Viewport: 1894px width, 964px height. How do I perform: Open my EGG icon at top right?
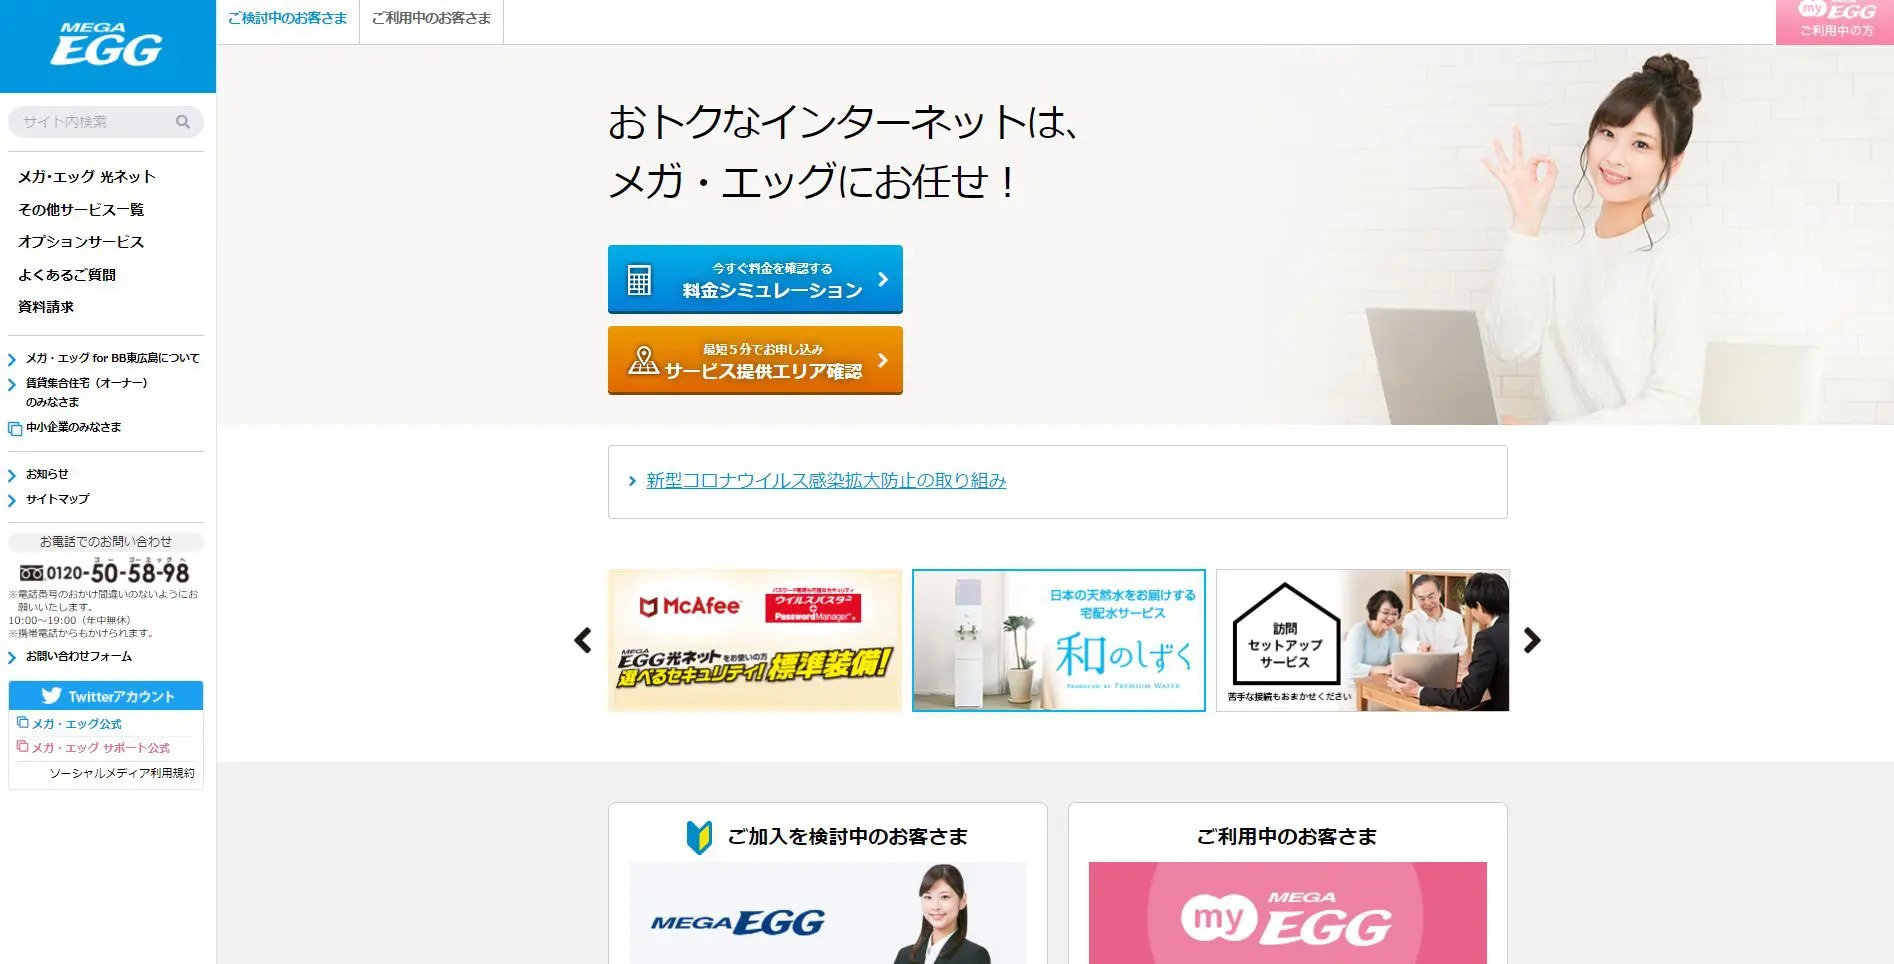tap(1835, 22)
